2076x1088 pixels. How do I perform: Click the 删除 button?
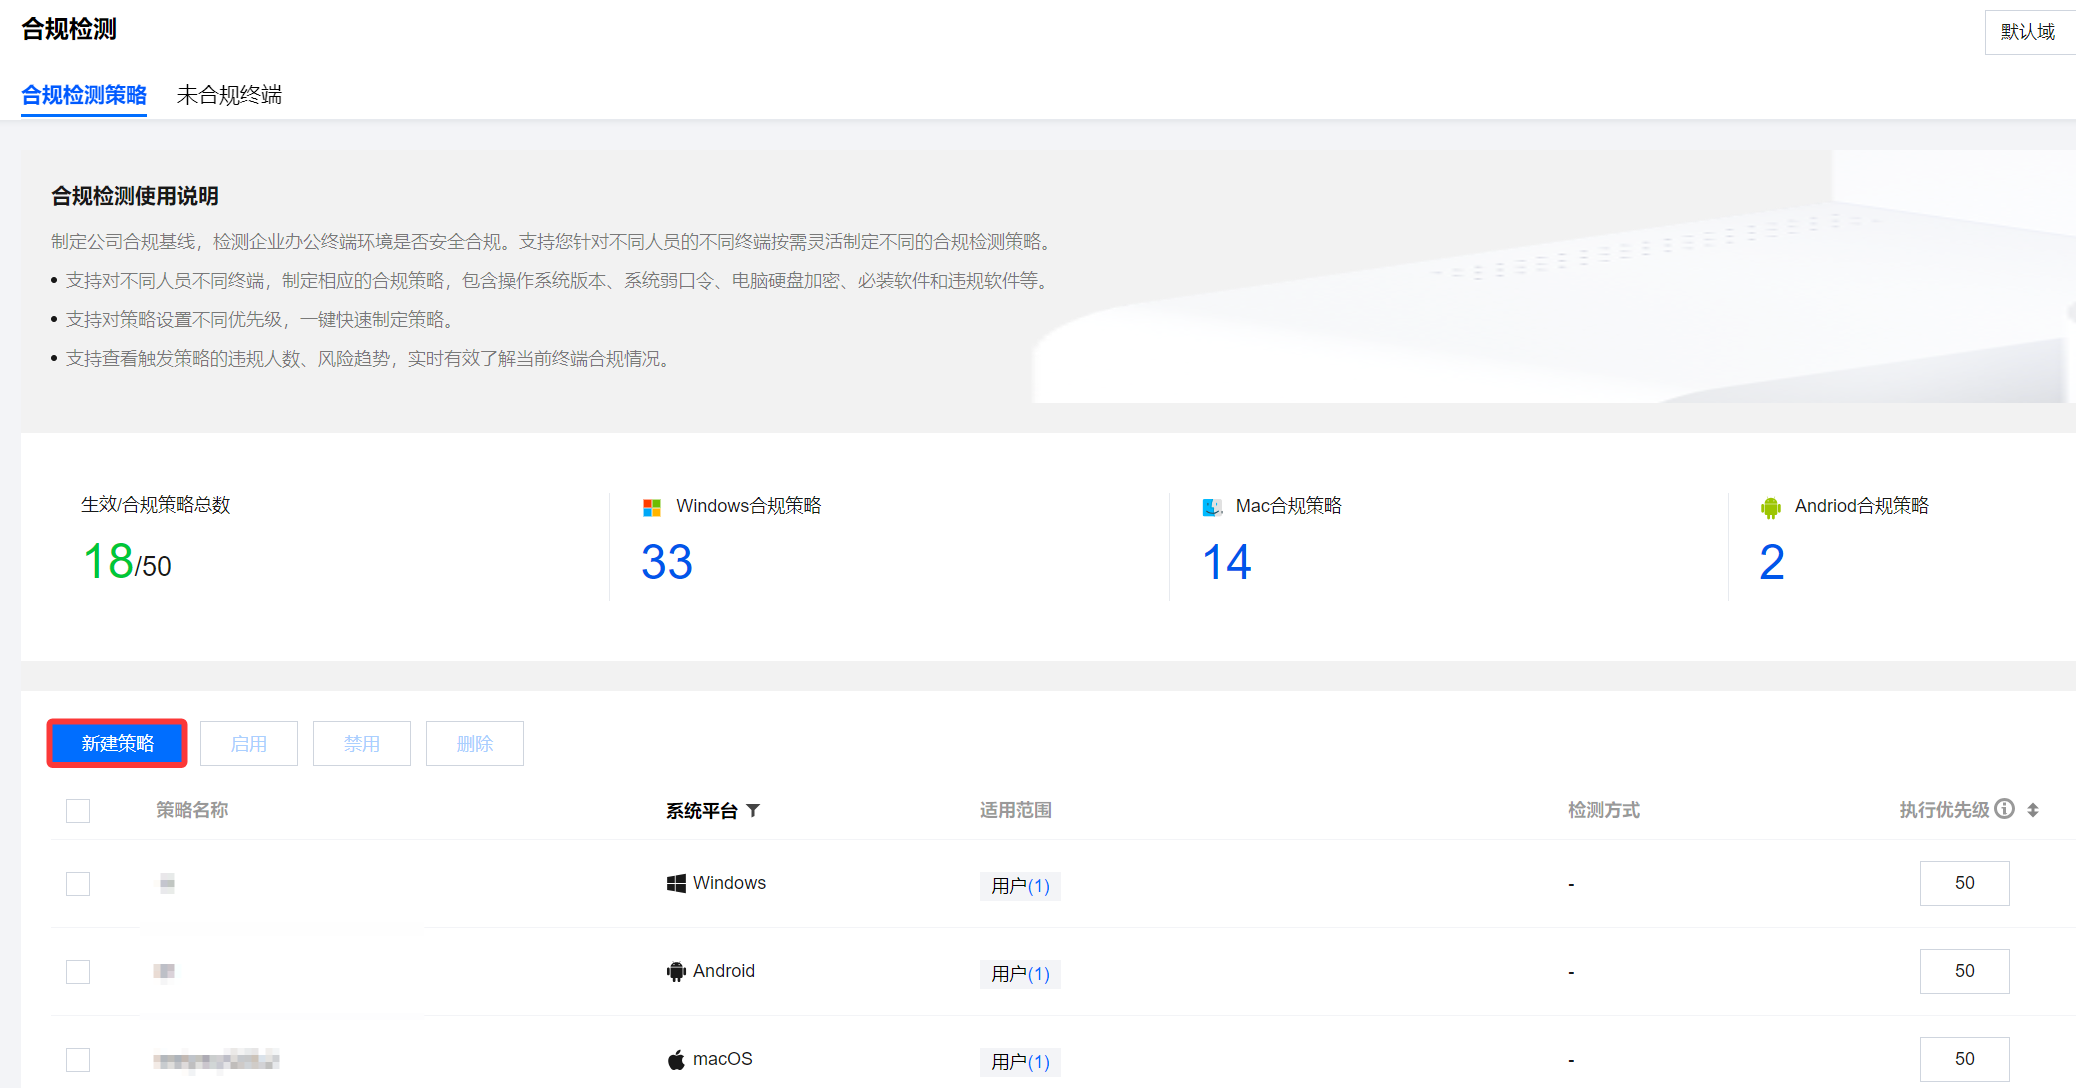click(x=474, y=743)
